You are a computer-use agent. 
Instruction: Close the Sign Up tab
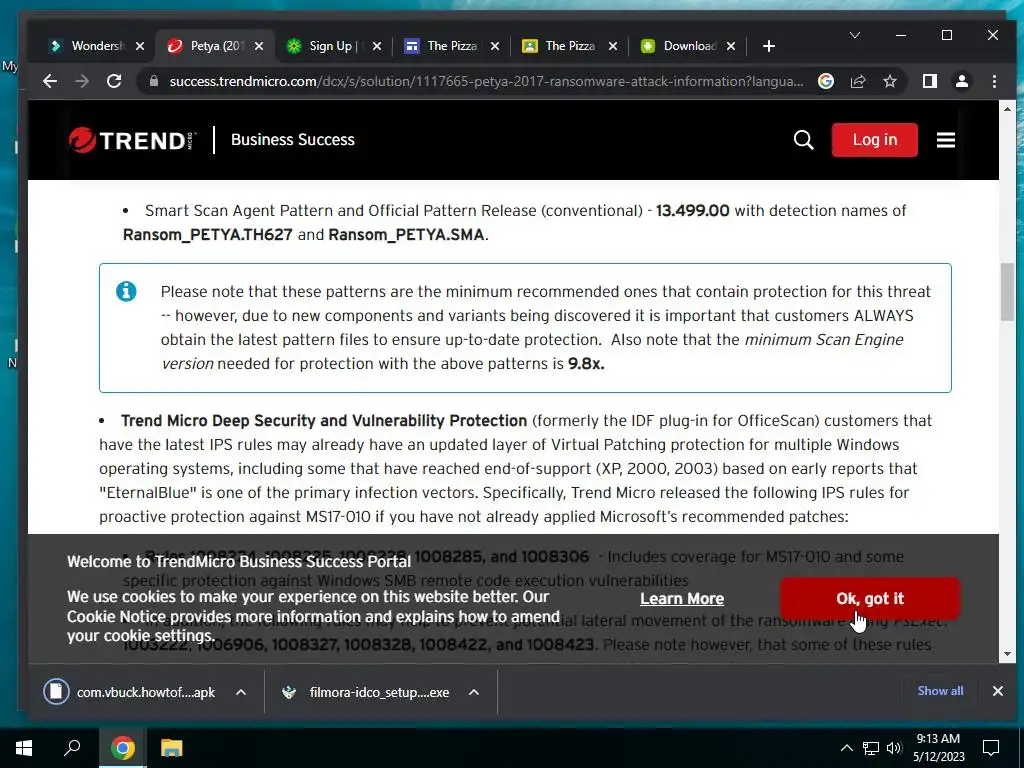point(377,46)
